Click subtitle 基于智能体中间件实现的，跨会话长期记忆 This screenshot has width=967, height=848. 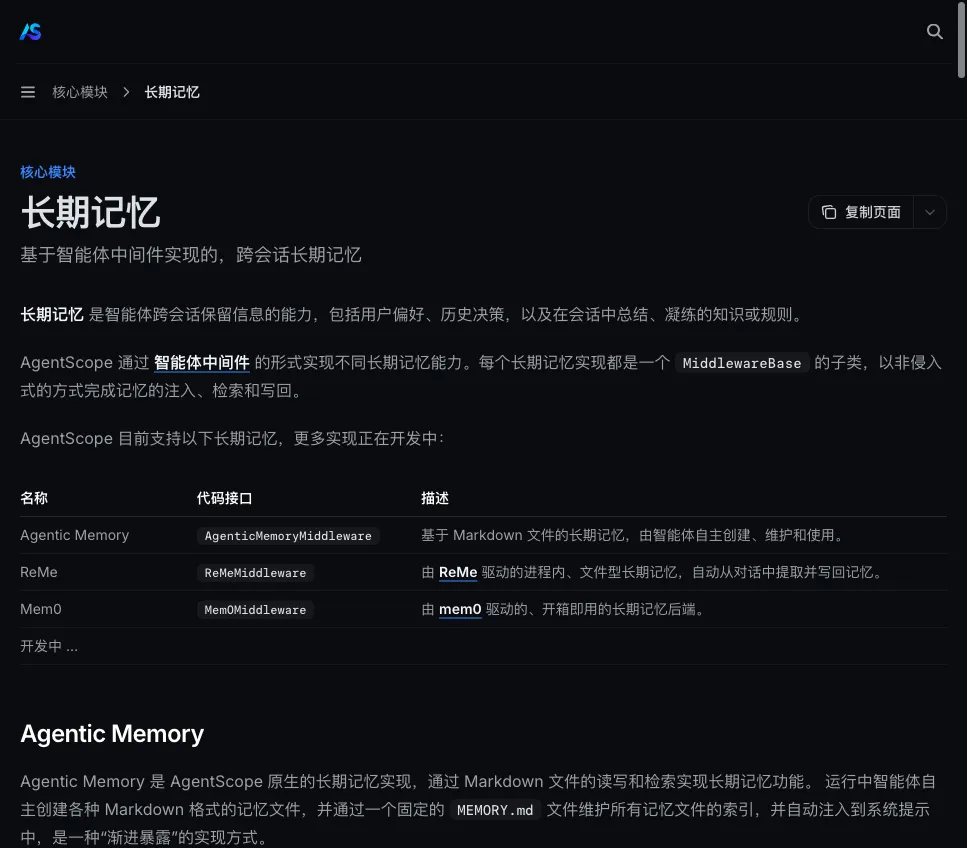(x=191, y=255)
